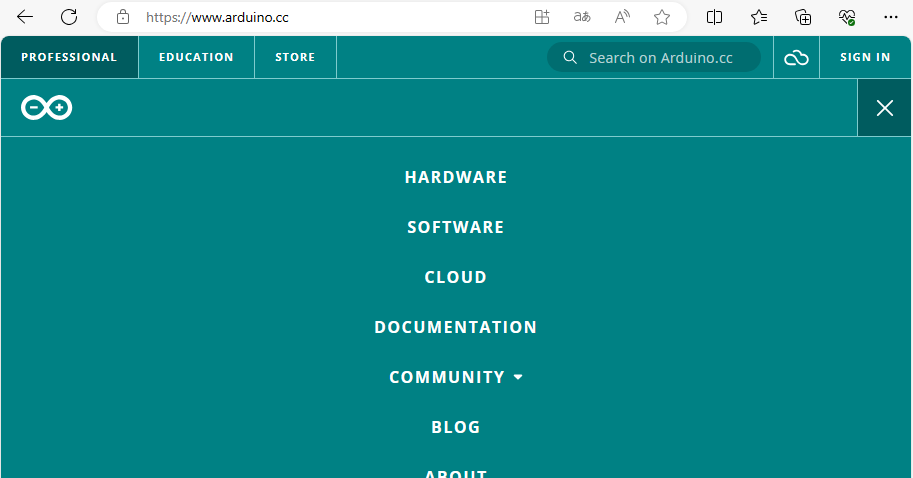Click the Search on Arduino.cc field
913x478 pixels.
tap(654, 58)
